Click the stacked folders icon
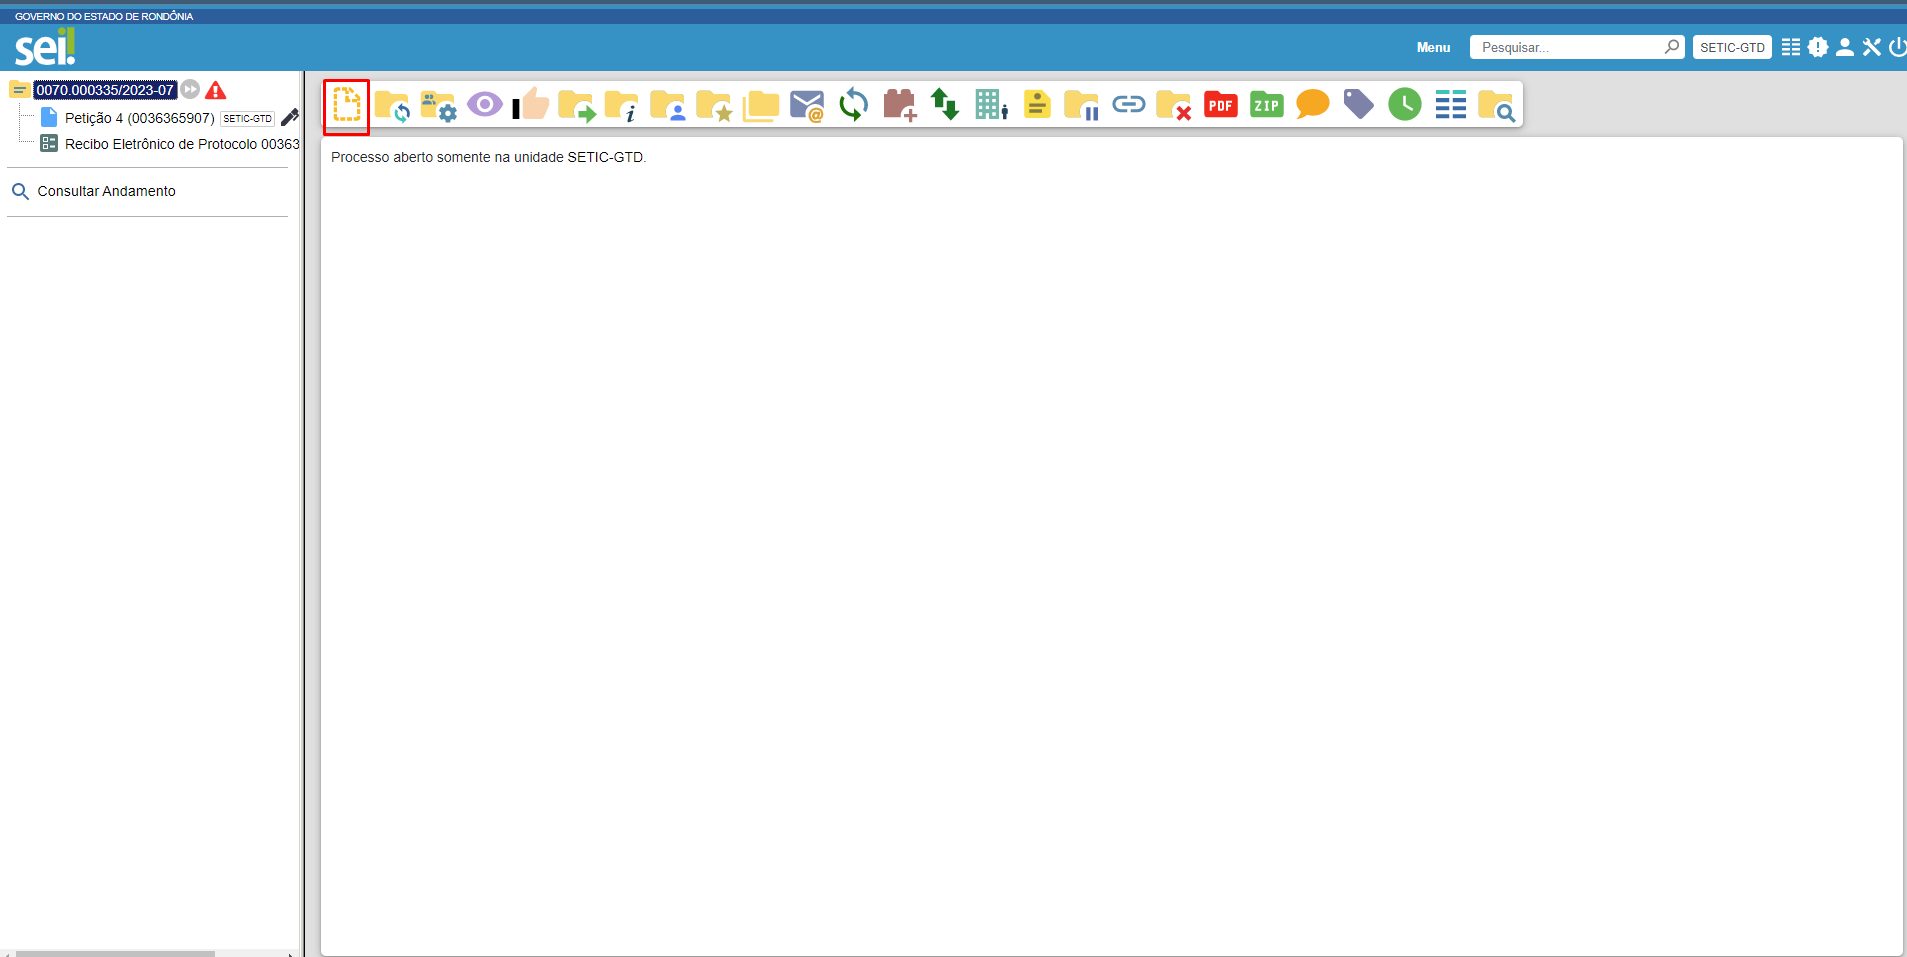 pyautogui.click(x=761, y=105)
